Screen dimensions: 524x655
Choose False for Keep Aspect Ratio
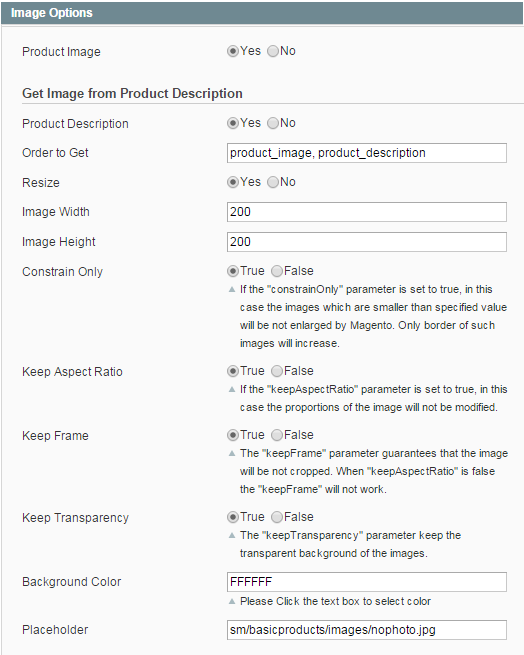(x=277, y=371)
